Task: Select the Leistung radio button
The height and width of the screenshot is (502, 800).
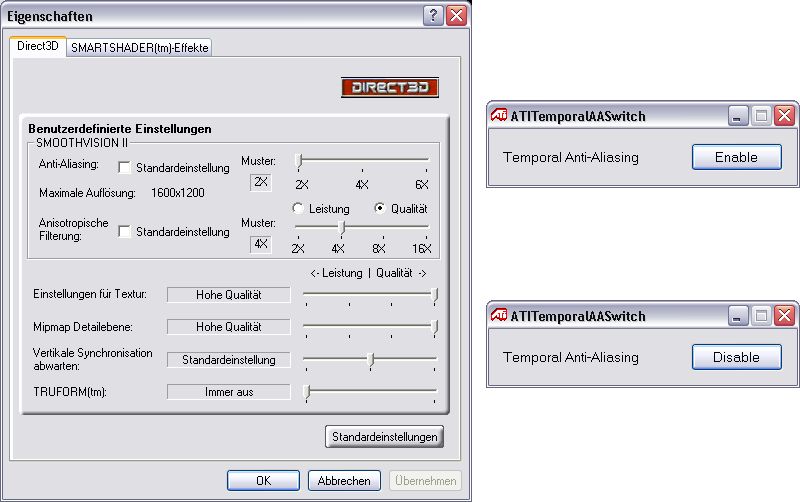Action: click(x=298, y=208)
